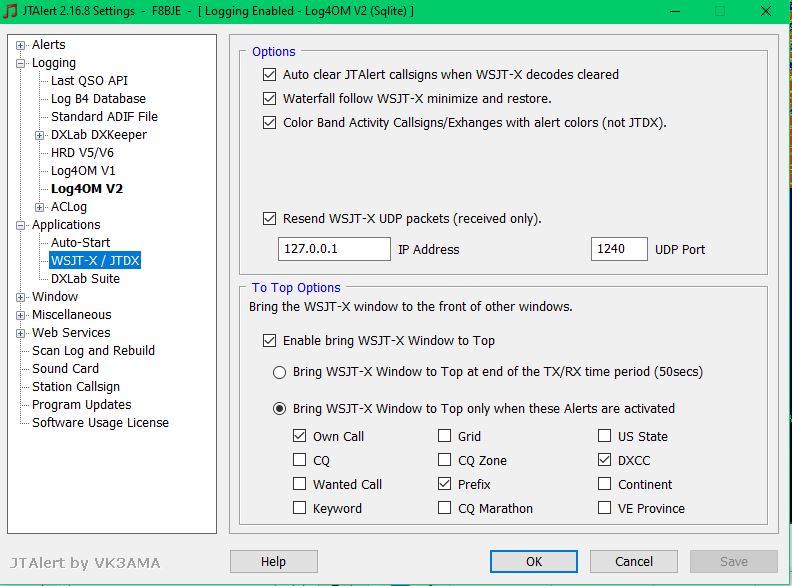Expand the Window tree node

20,298
